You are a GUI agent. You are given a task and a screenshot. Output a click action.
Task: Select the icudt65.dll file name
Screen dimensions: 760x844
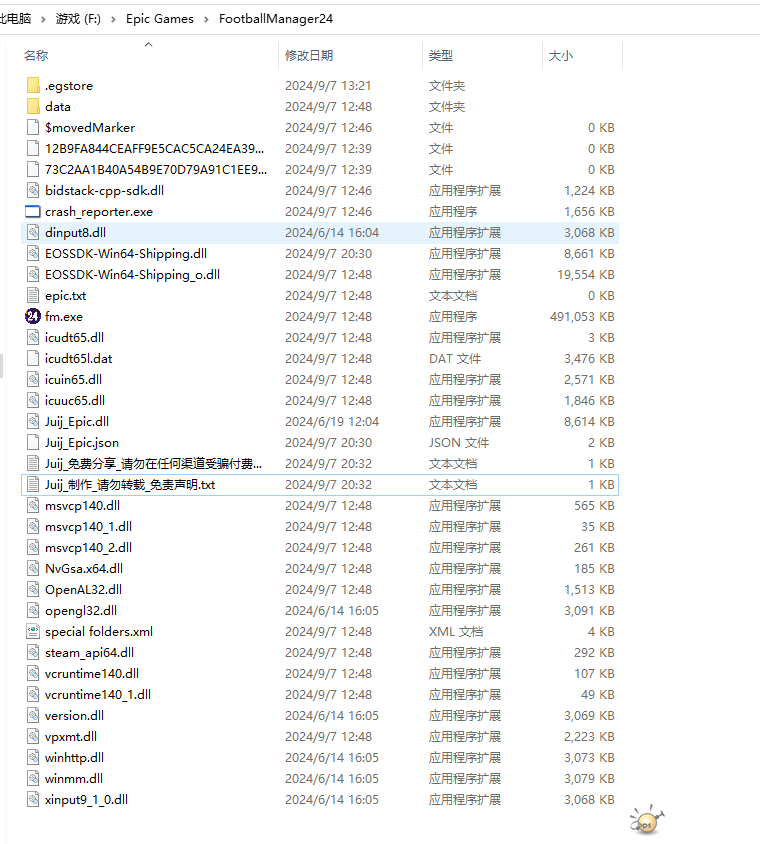tap(74, 337)
